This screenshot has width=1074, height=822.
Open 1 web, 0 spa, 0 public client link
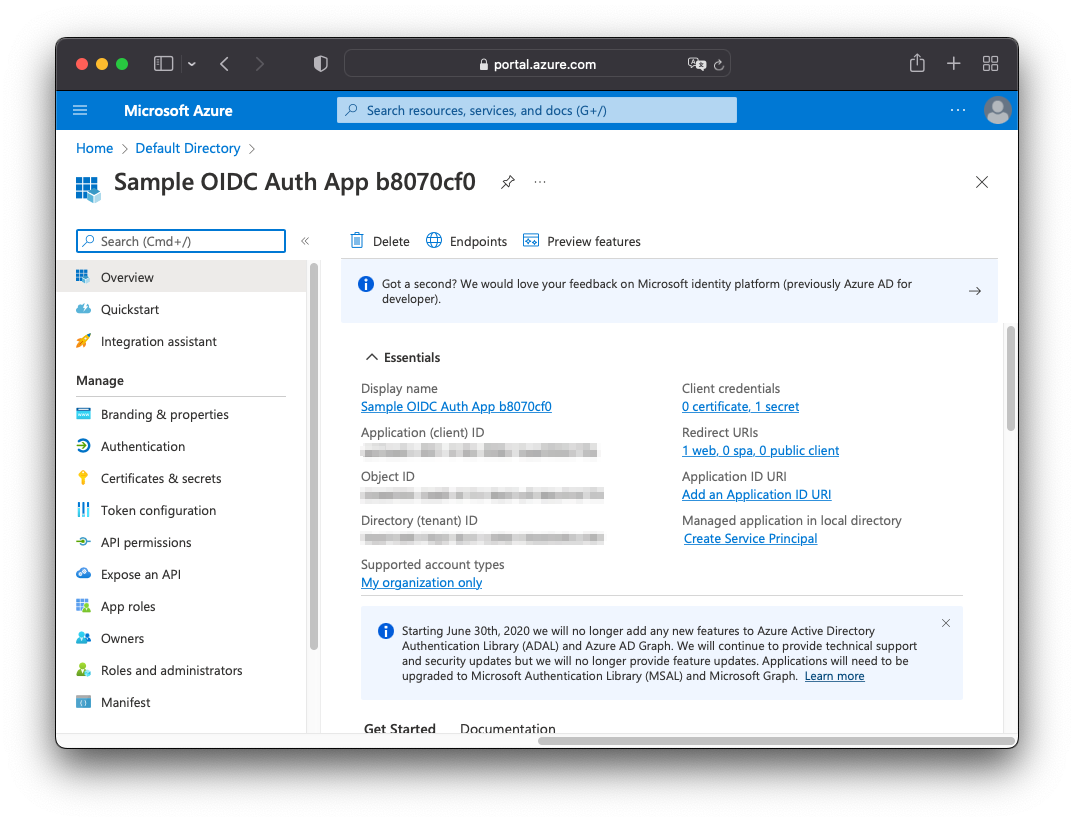coord(760,450)
